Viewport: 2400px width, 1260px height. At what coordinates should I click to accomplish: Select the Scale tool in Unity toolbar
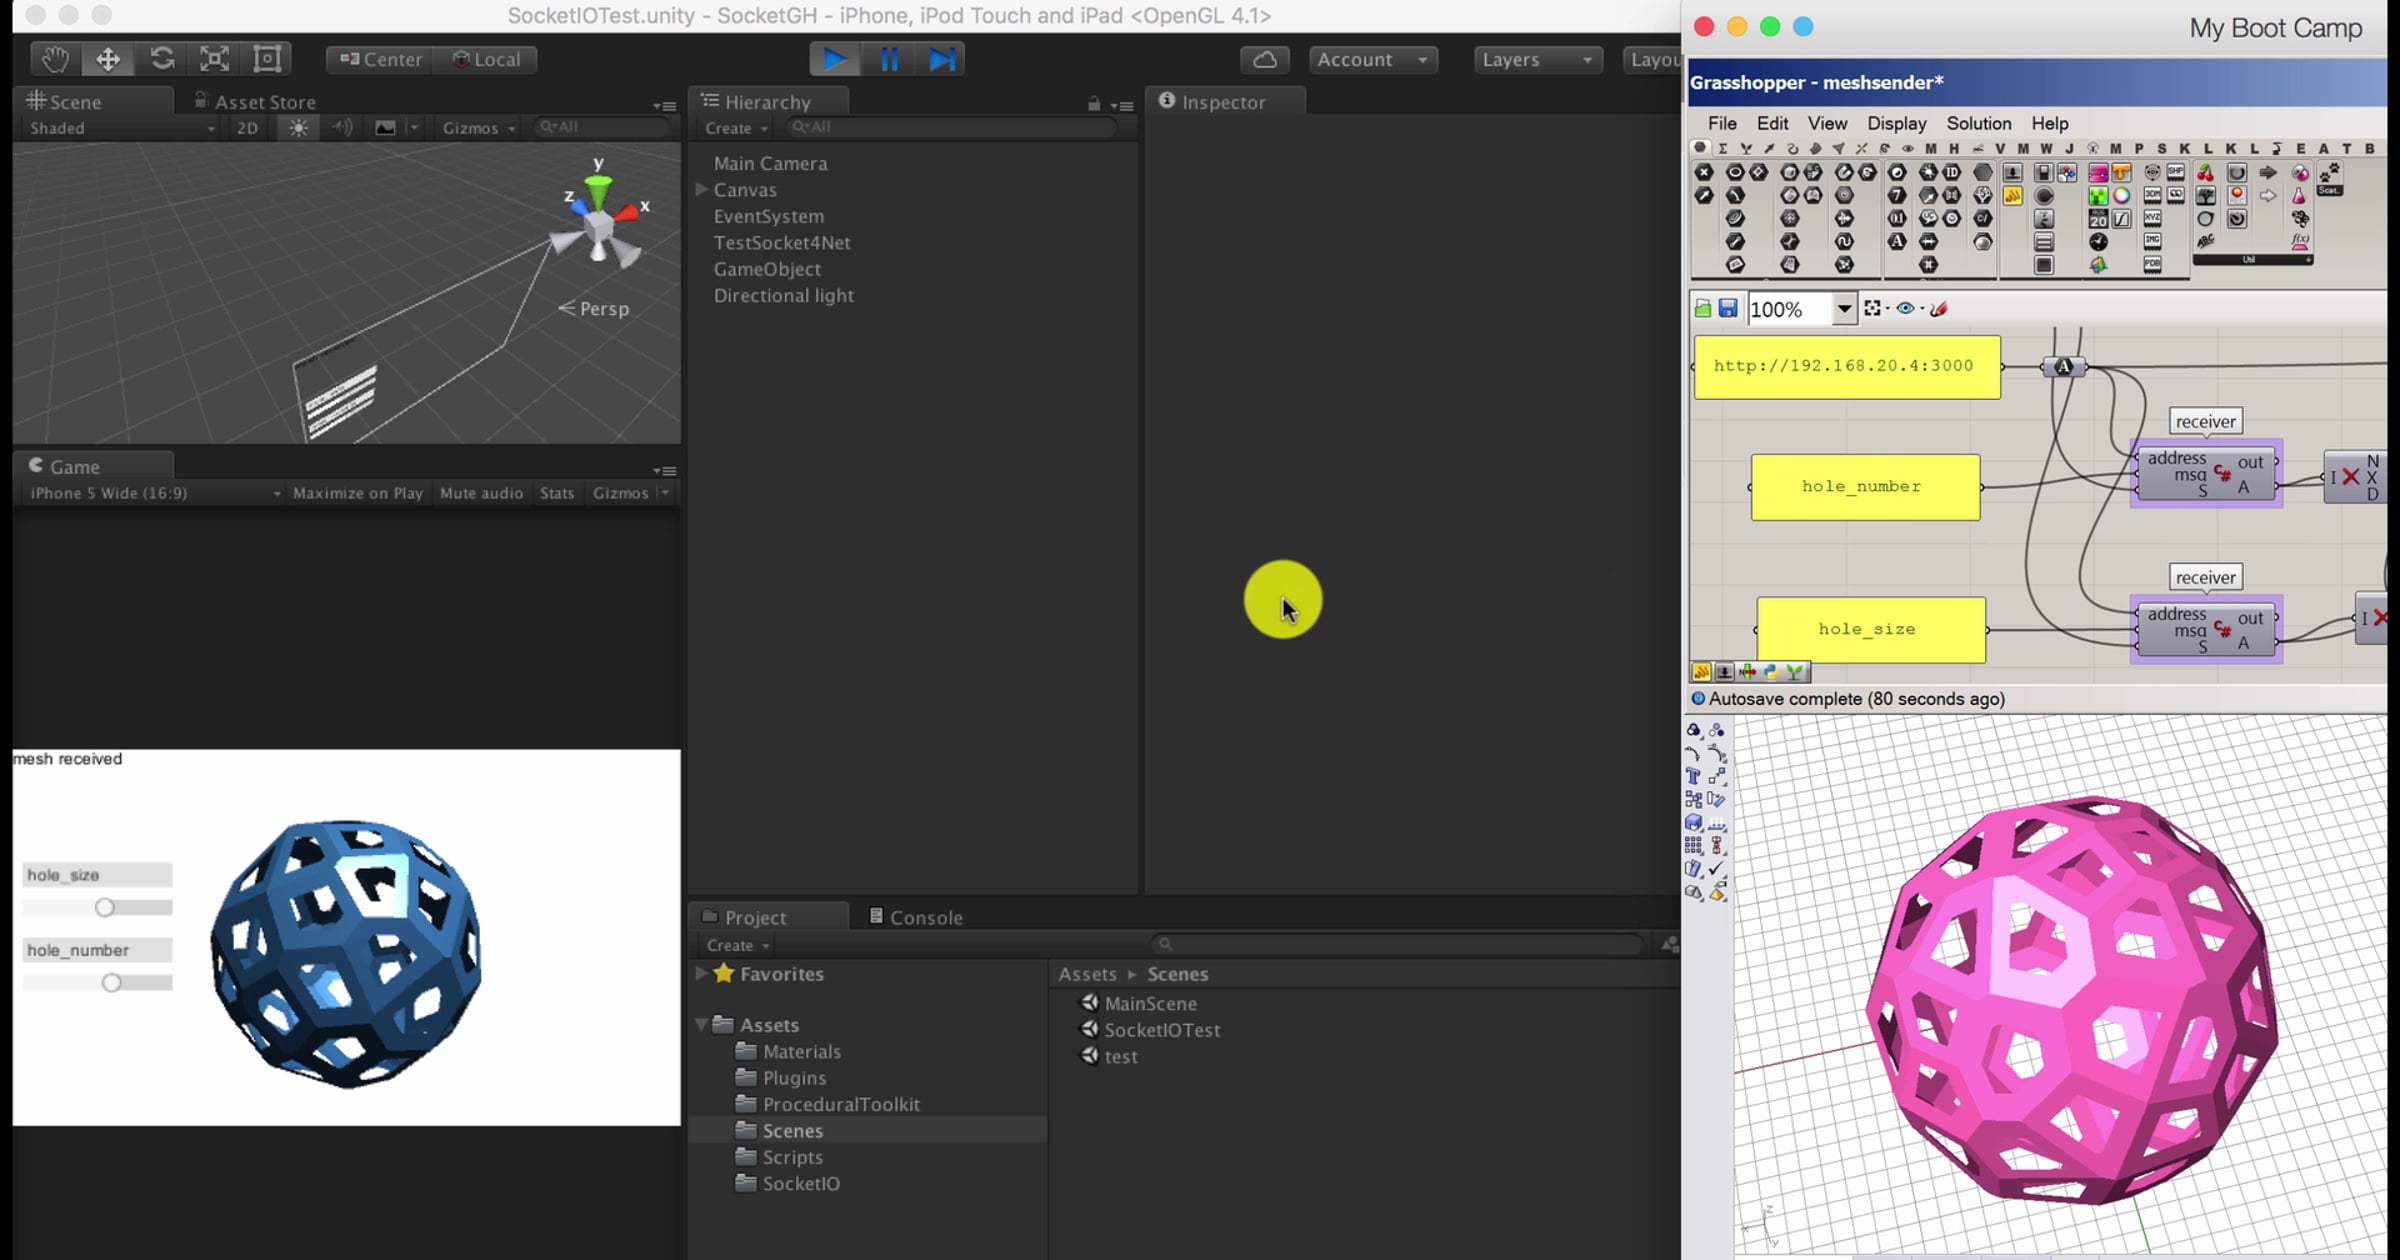pyautogui.click(x=214, y=59)
